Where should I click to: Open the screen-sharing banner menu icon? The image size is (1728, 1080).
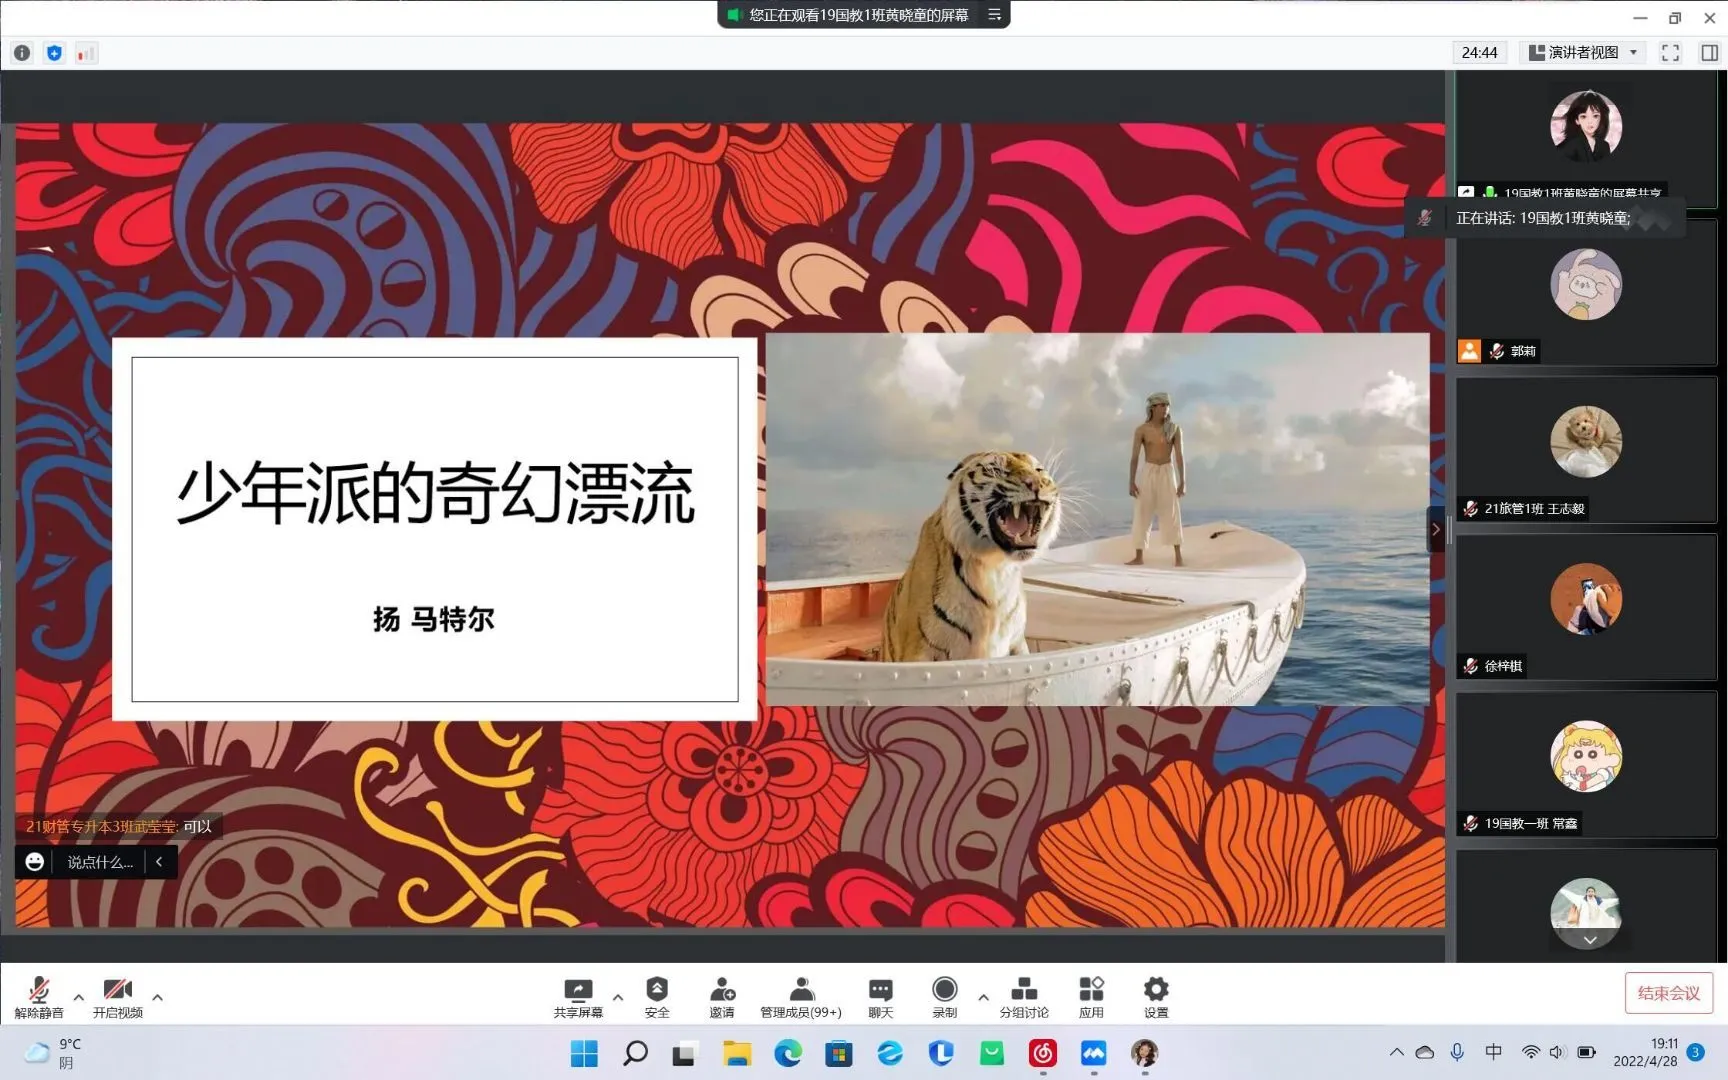tap(994, 15)
